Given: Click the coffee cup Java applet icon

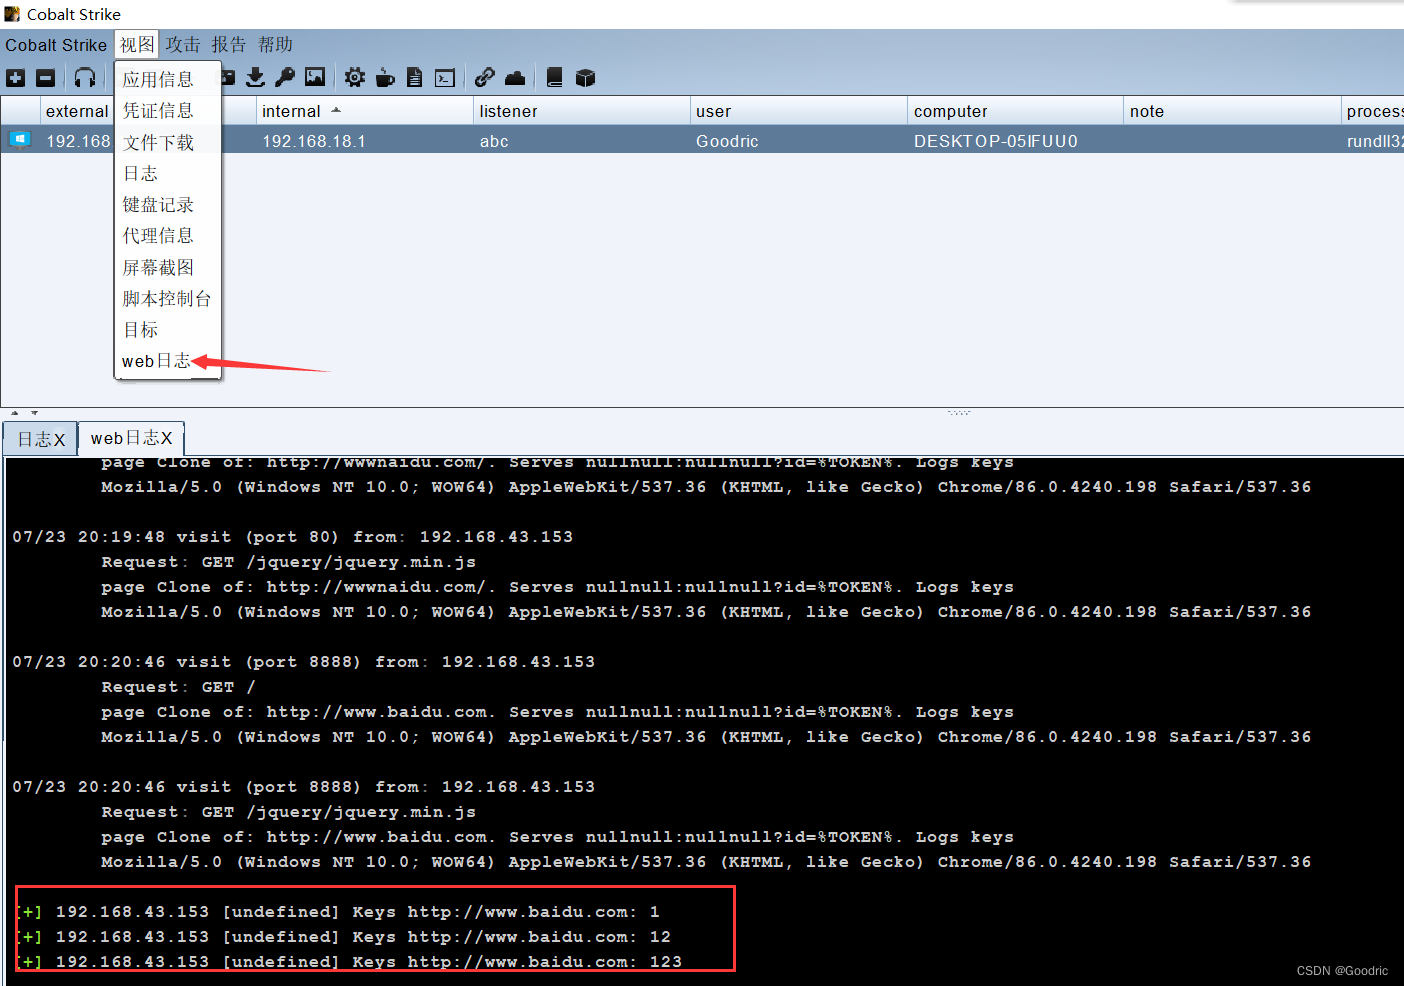Looking at the screenshot, I should coord(385,78).
